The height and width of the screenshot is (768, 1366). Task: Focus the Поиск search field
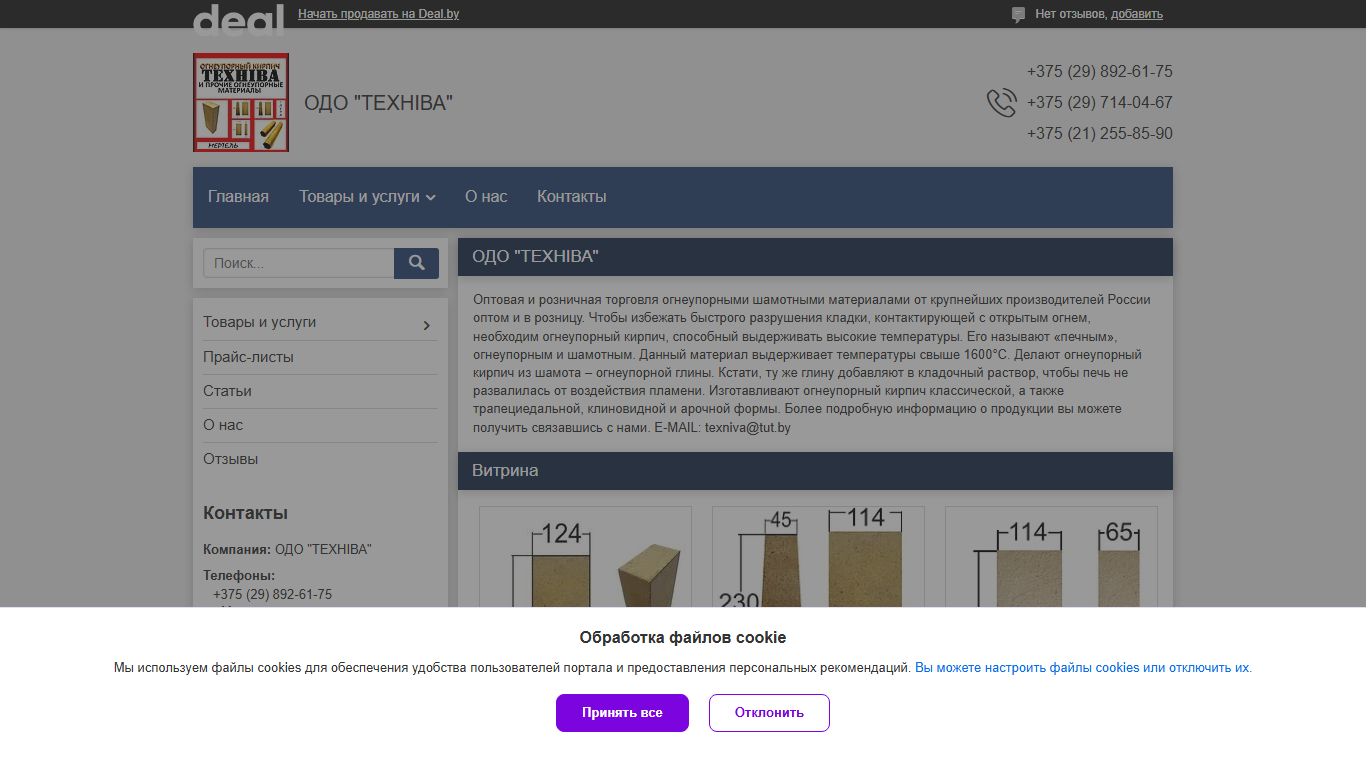click(x=299, y=263)
